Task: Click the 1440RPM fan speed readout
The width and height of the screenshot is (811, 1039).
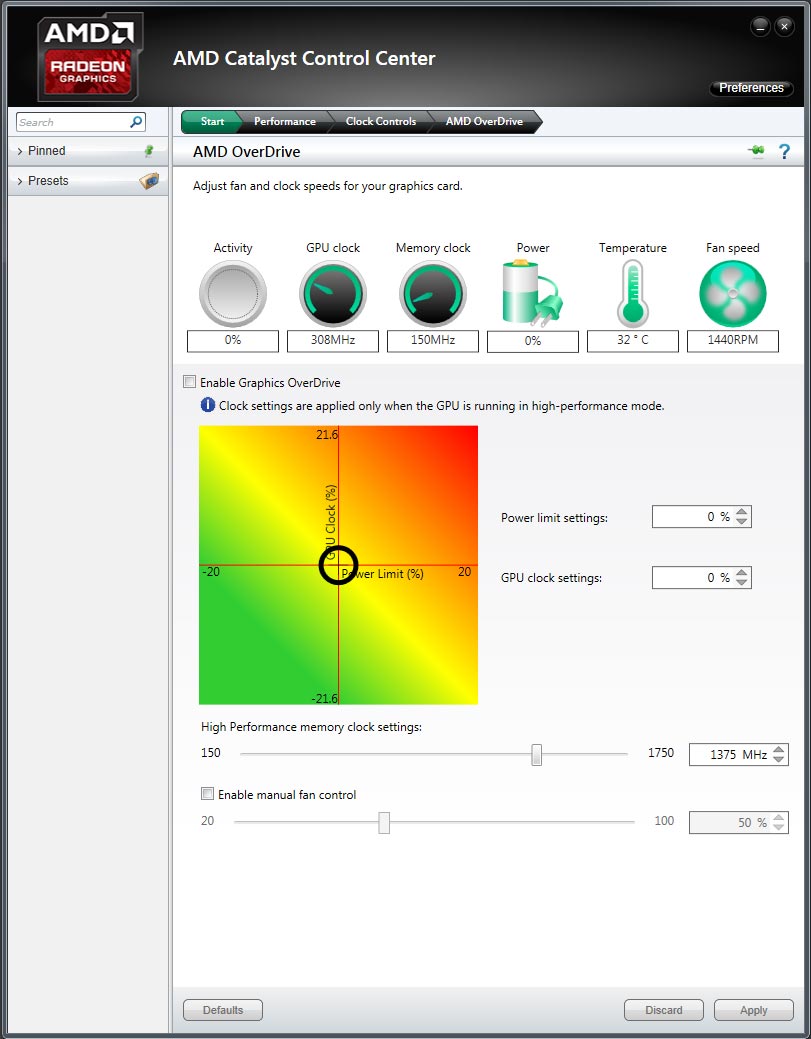Action: point(733,341)
